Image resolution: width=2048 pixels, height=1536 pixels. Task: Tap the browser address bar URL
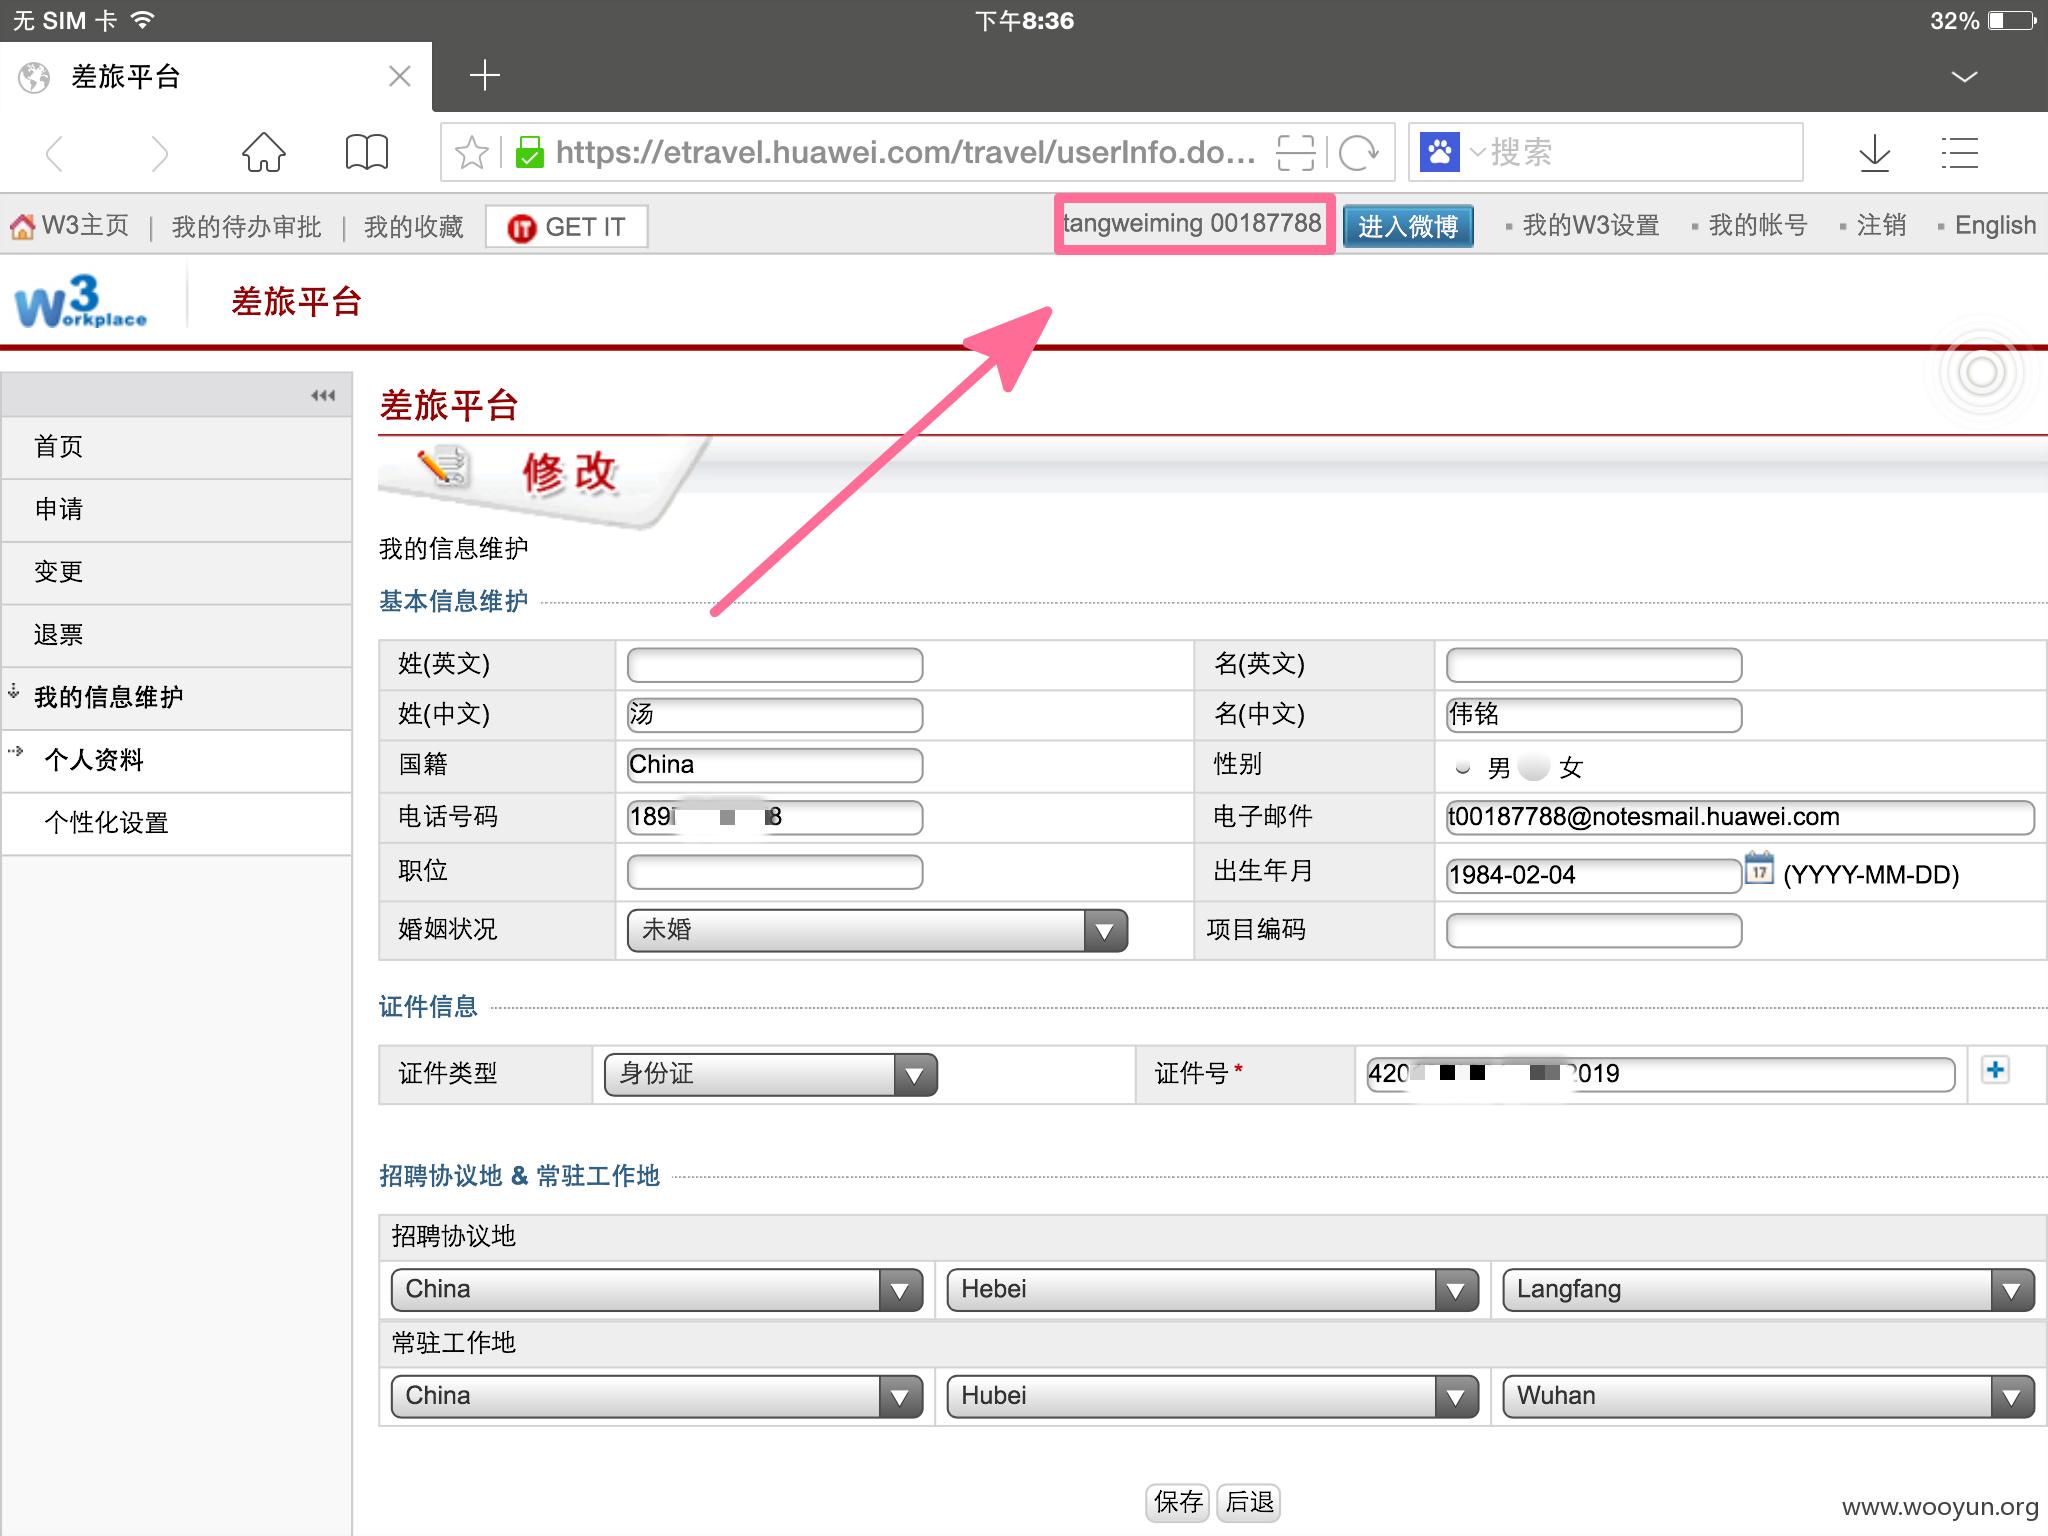(x=906, y=153)
